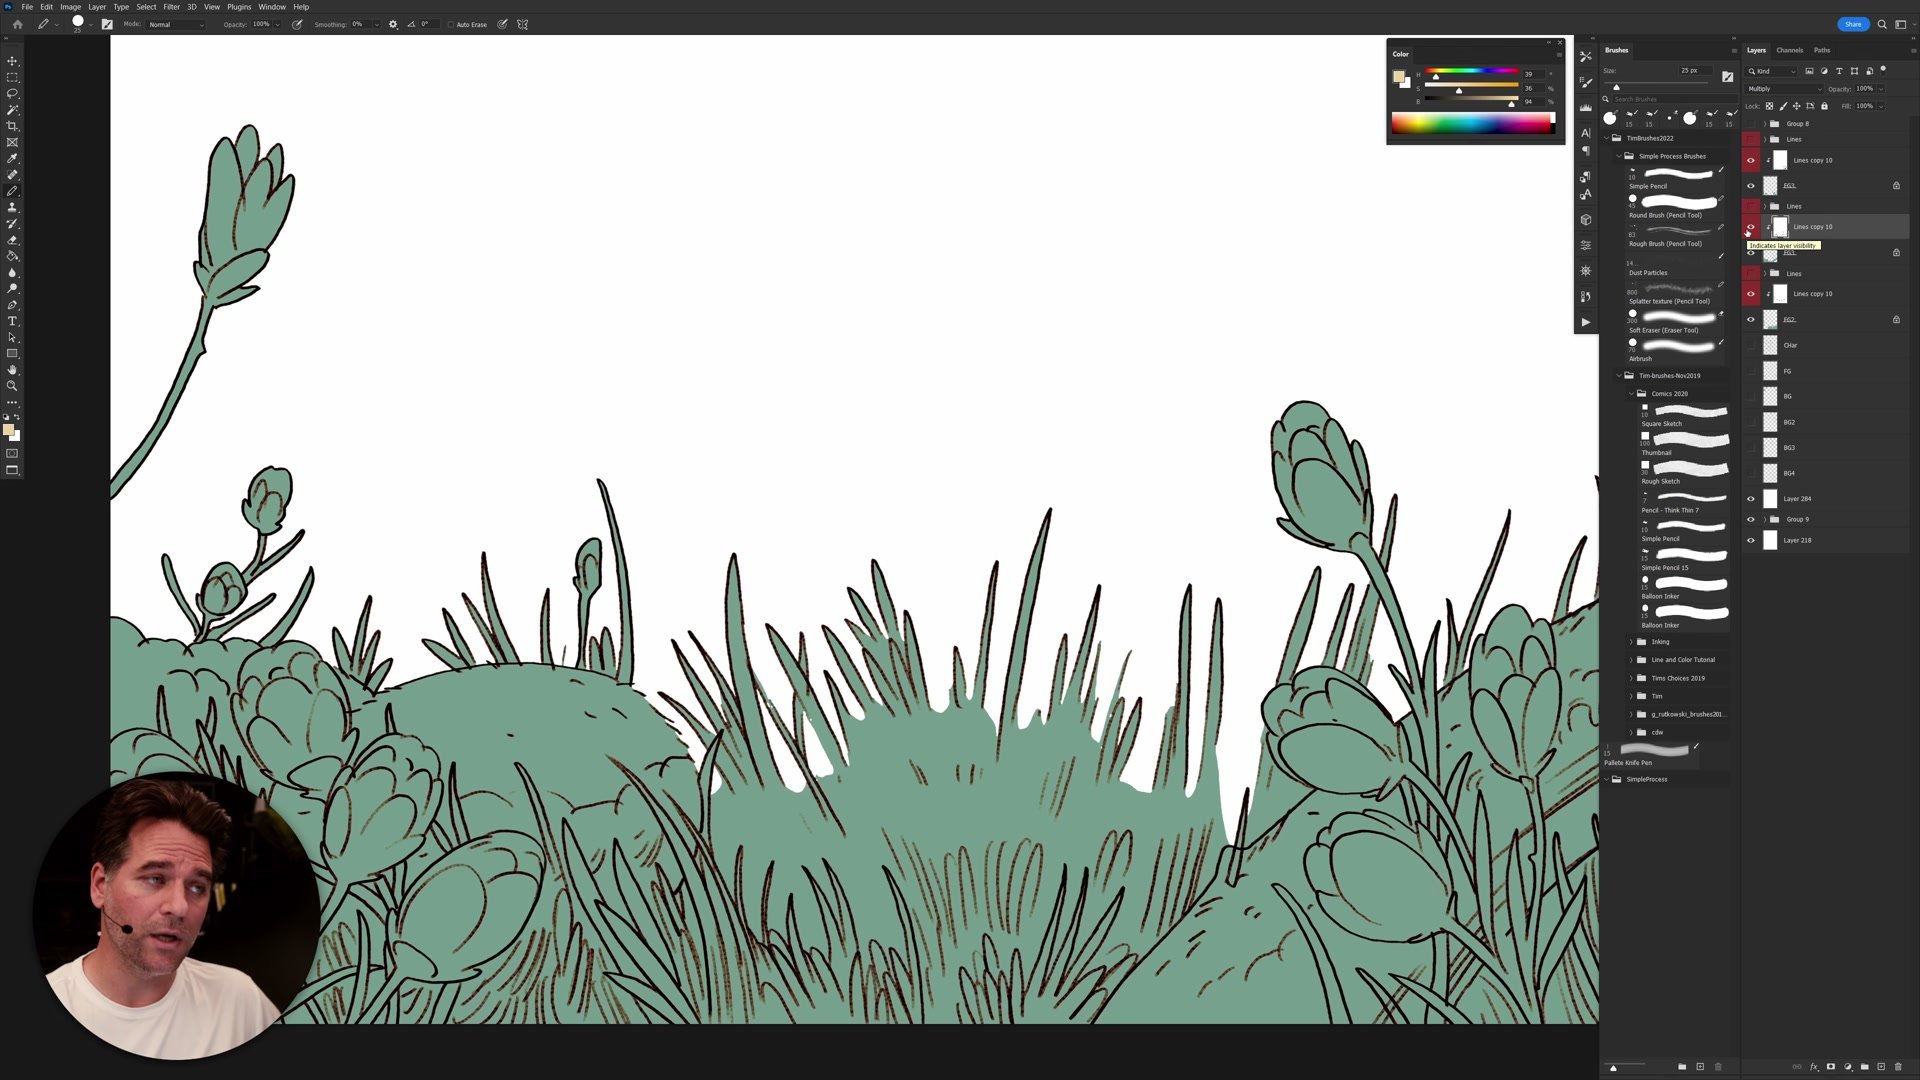Click the Share button
1920x1080 pixels.
(x=1852, y=24)
